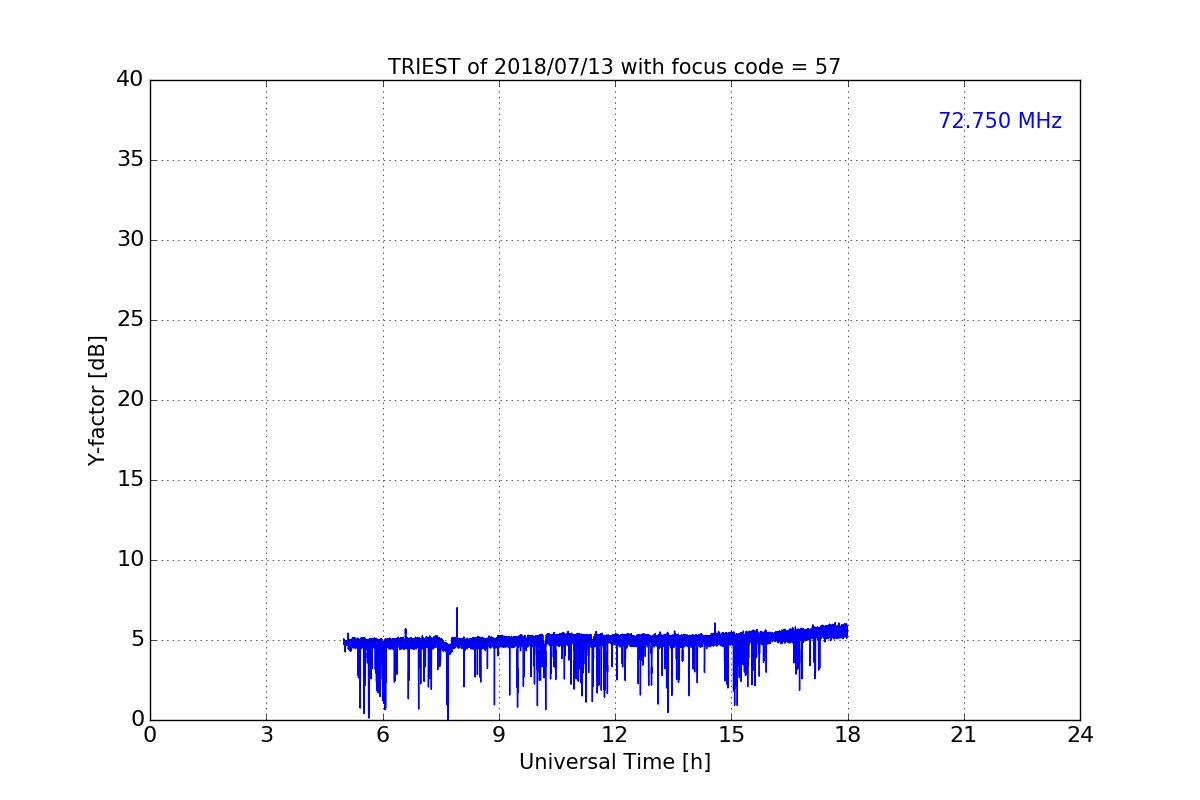The height and width of the screenshot is (800, 1200).
Task: Click x-axis tick label '9'
Action: (x=499, y=735)
